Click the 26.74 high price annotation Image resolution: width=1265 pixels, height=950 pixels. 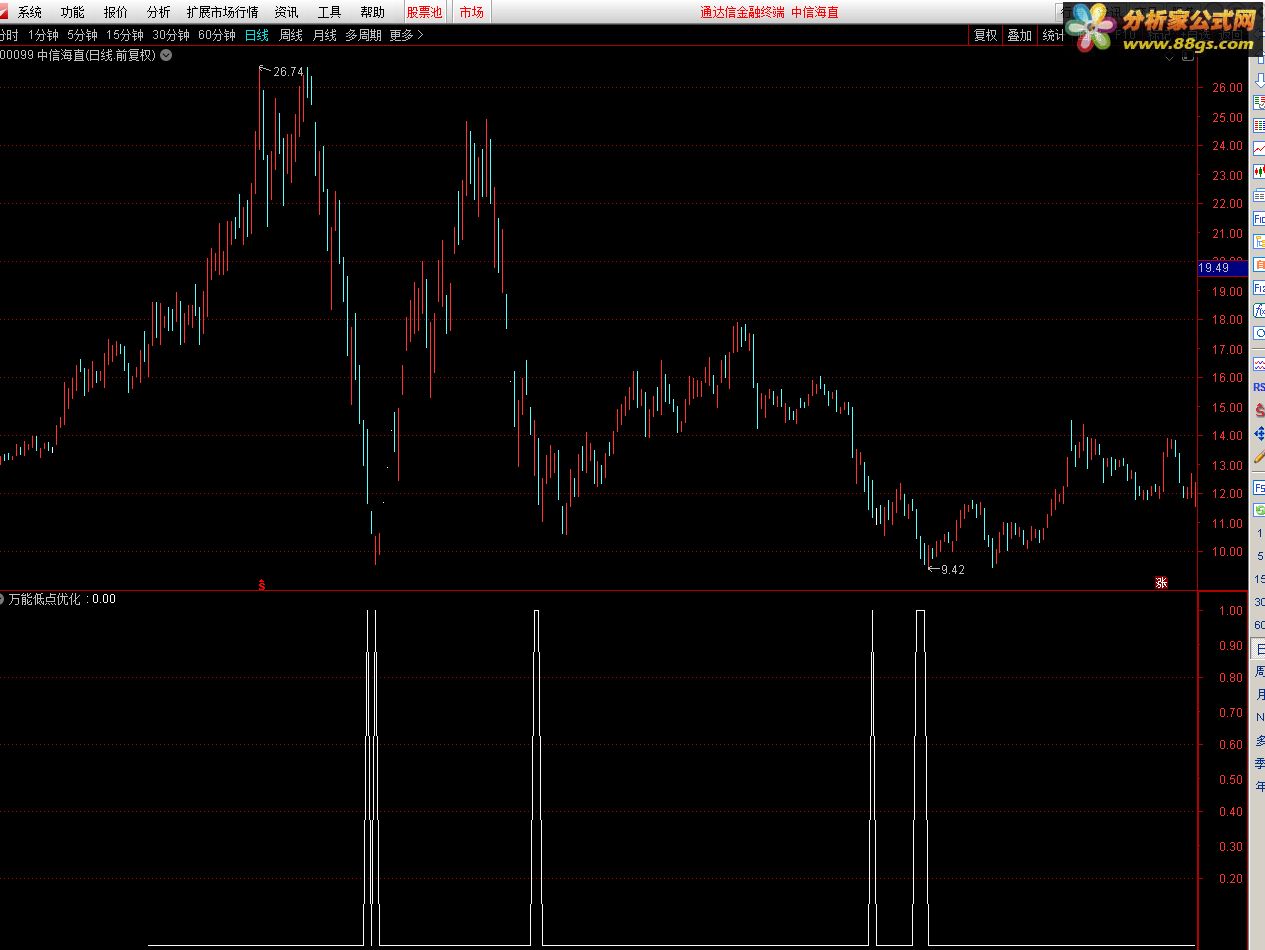tap(287, 71)
